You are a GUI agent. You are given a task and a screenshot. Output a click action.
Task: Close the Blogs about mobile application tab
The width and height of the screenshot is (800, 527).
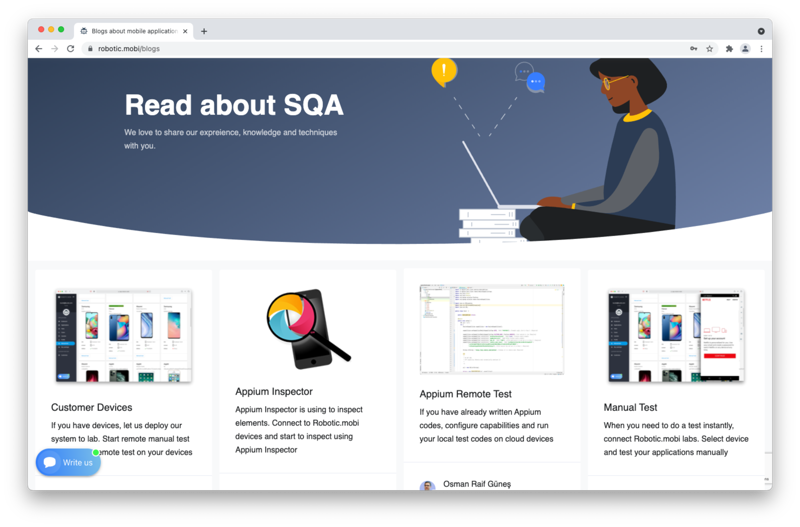185,31
